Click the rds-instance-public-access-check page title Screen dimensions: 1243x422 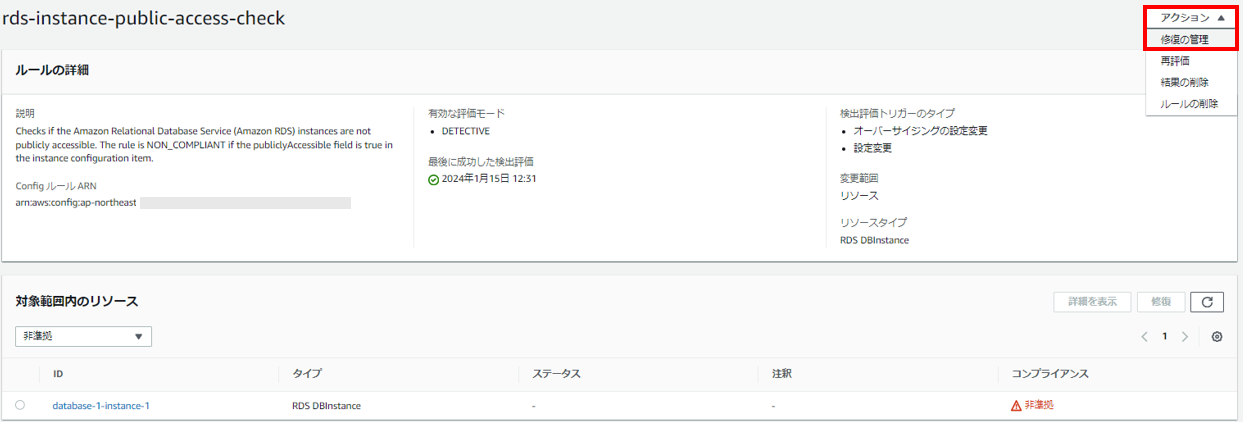144,19
